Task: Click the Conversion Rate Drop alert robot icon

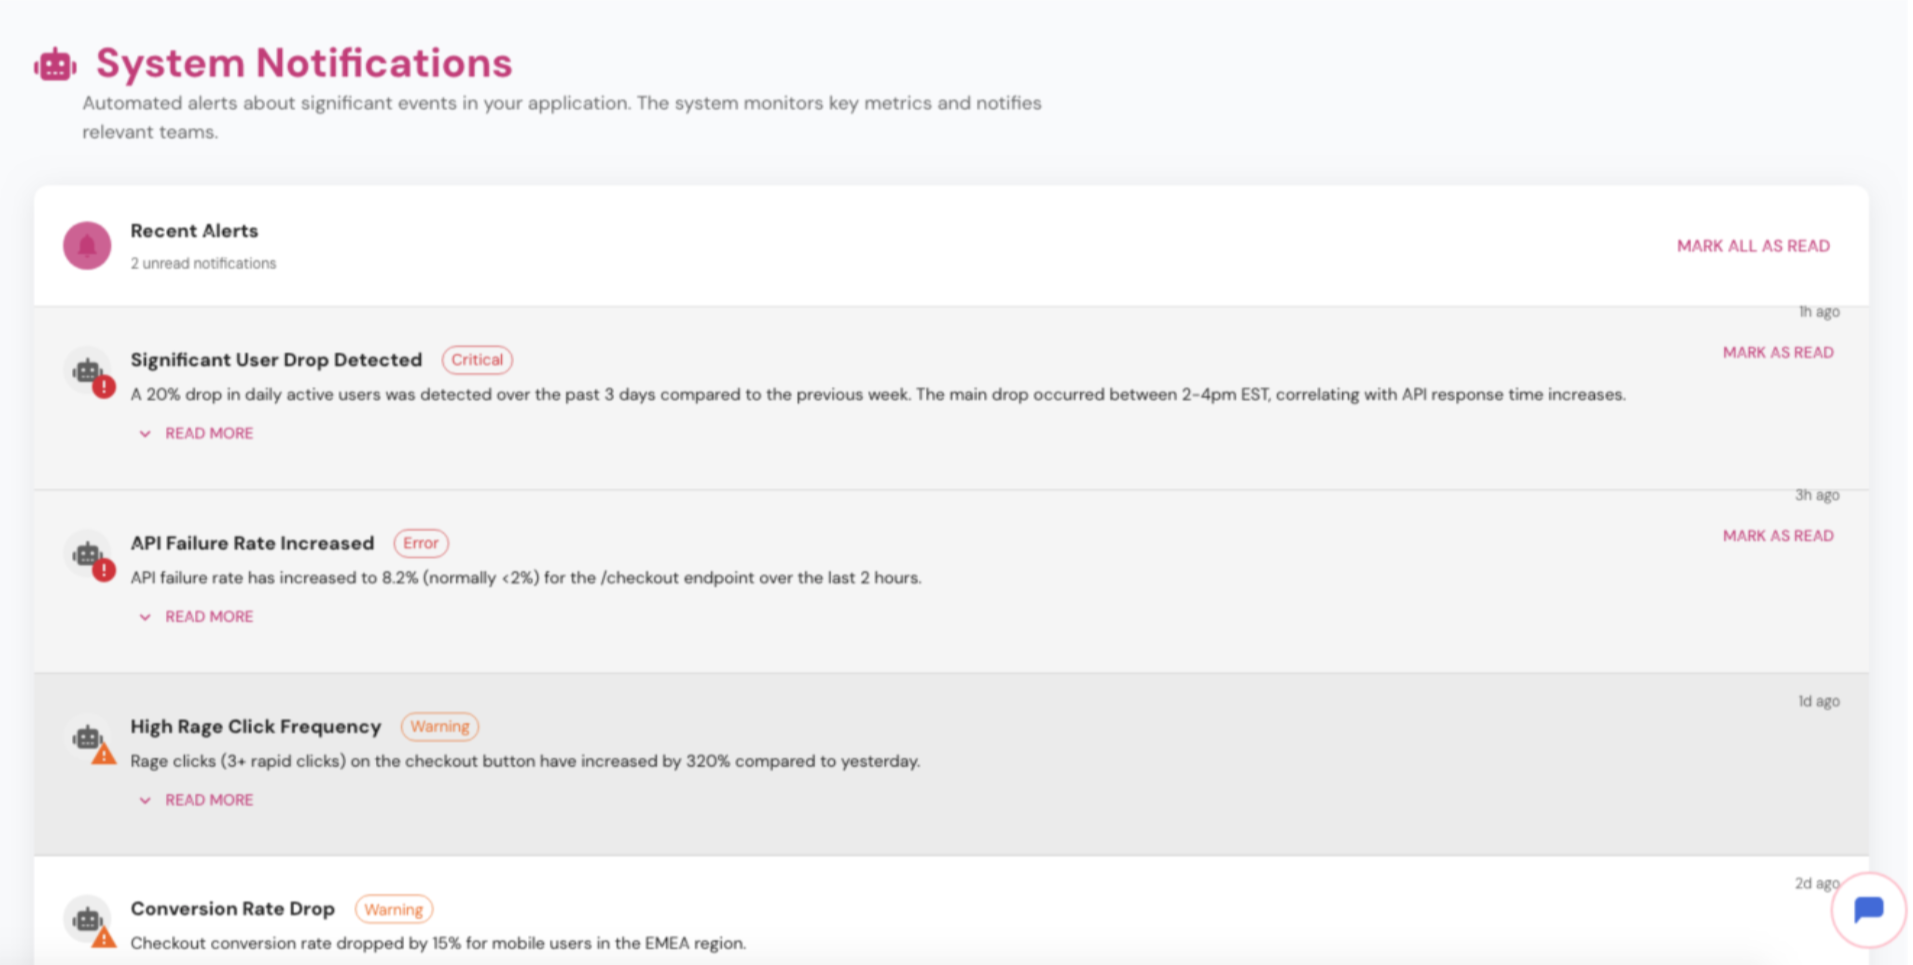Action: pyautogui.click(x=89, y=920)
